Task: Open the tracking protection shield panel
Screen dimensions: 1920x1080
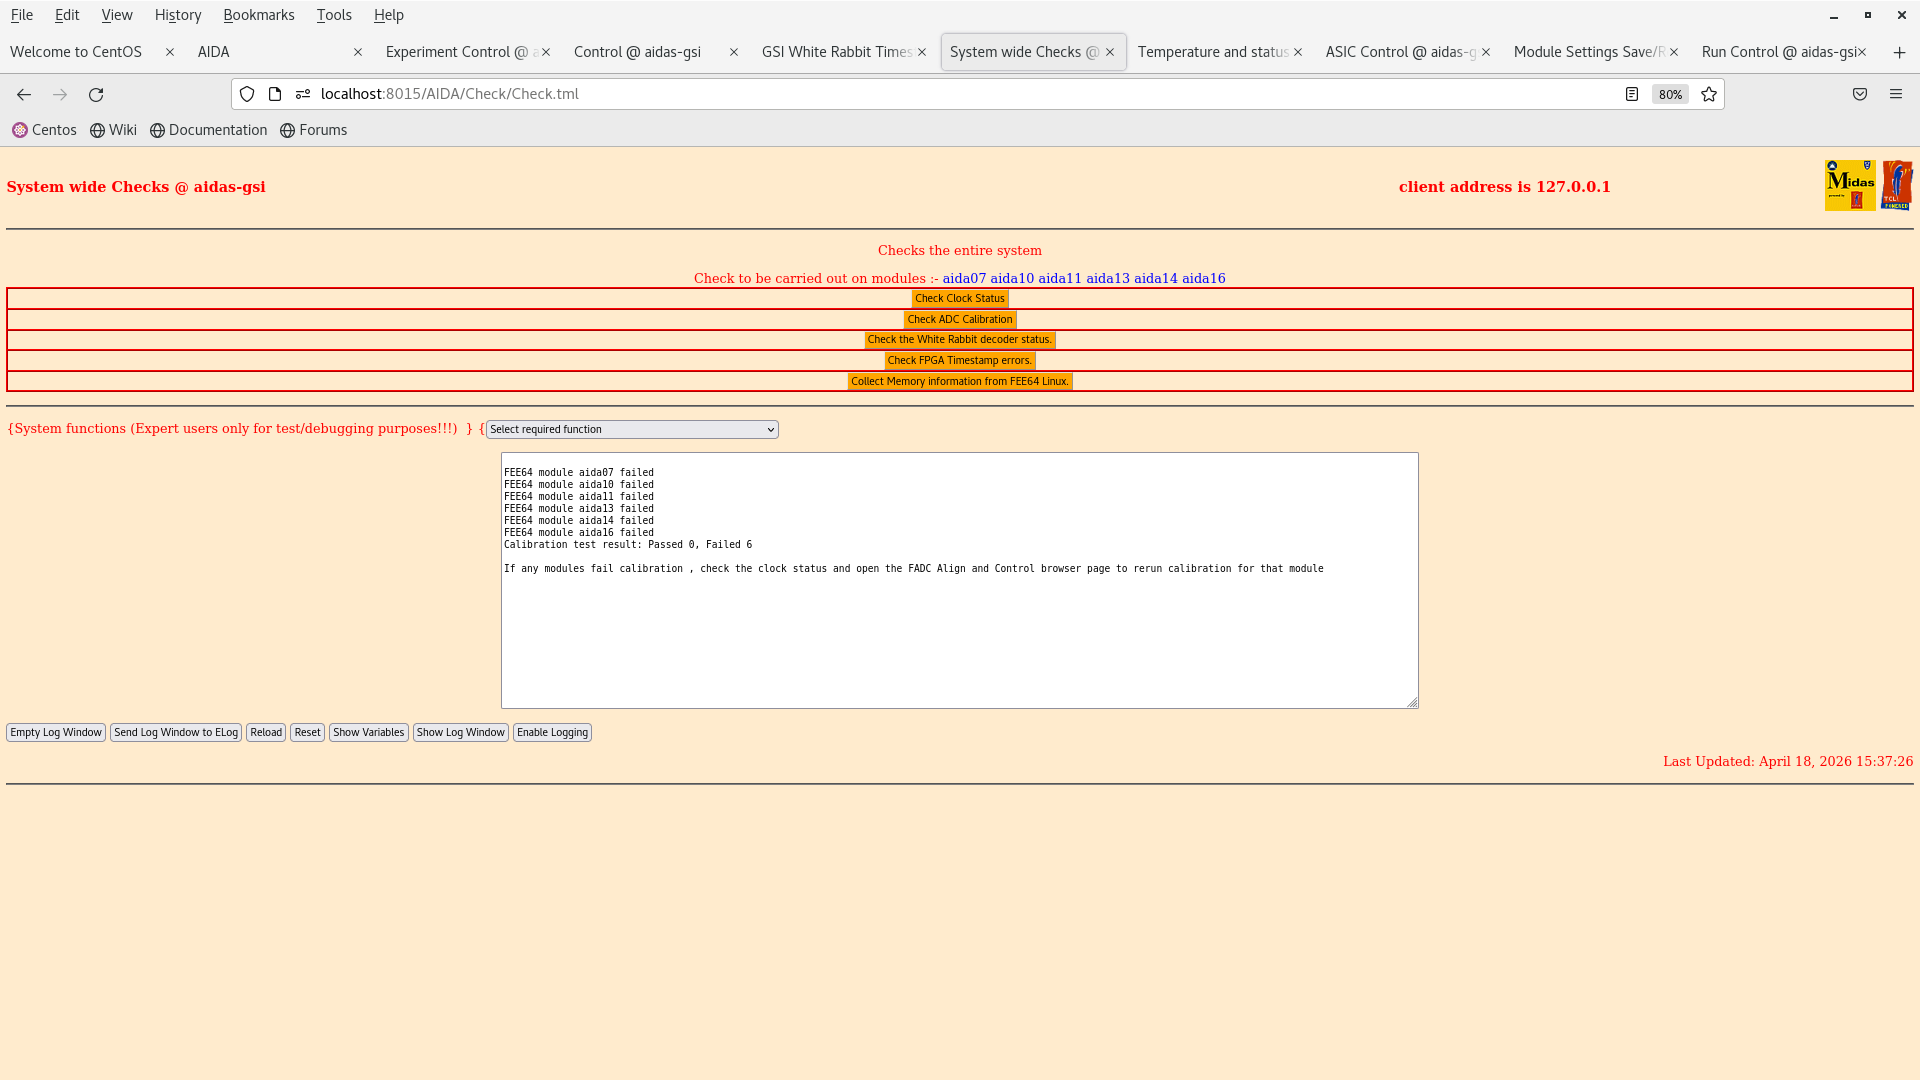Action: pos(247,94)
